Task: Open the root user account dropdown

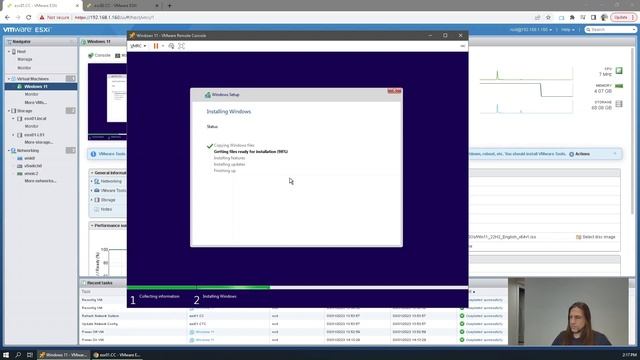Action: [x=531, y=30]
